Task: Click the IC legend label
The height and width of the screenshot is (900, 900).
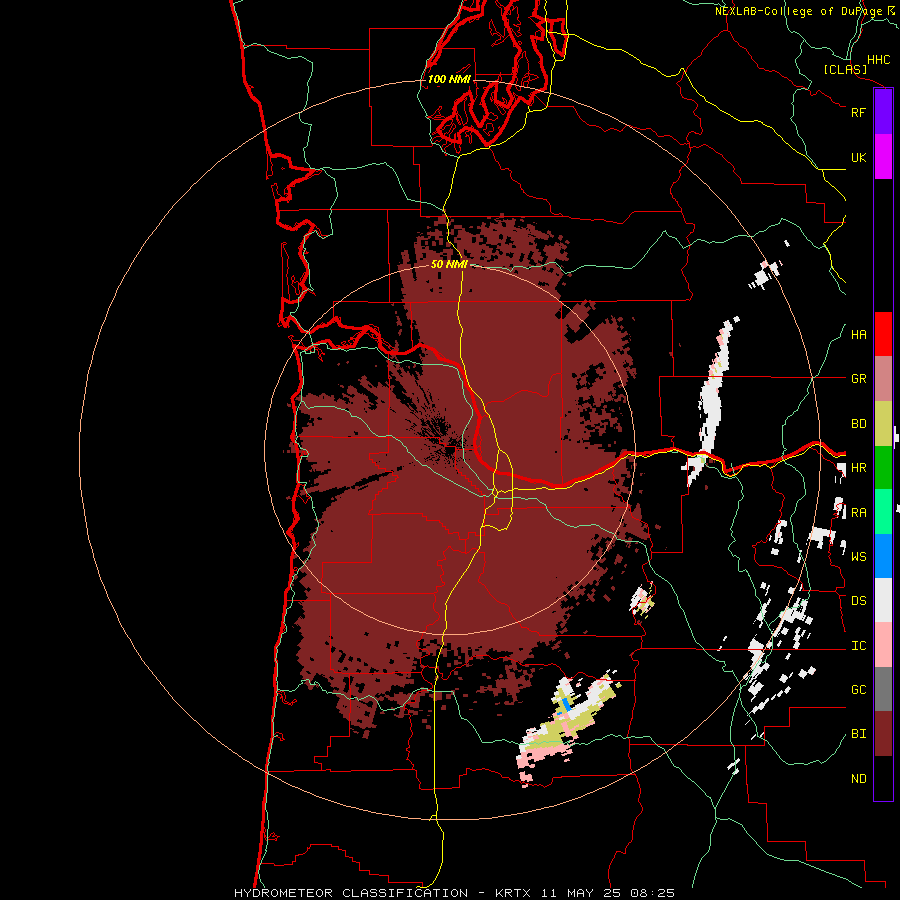Action: (858, 646)
